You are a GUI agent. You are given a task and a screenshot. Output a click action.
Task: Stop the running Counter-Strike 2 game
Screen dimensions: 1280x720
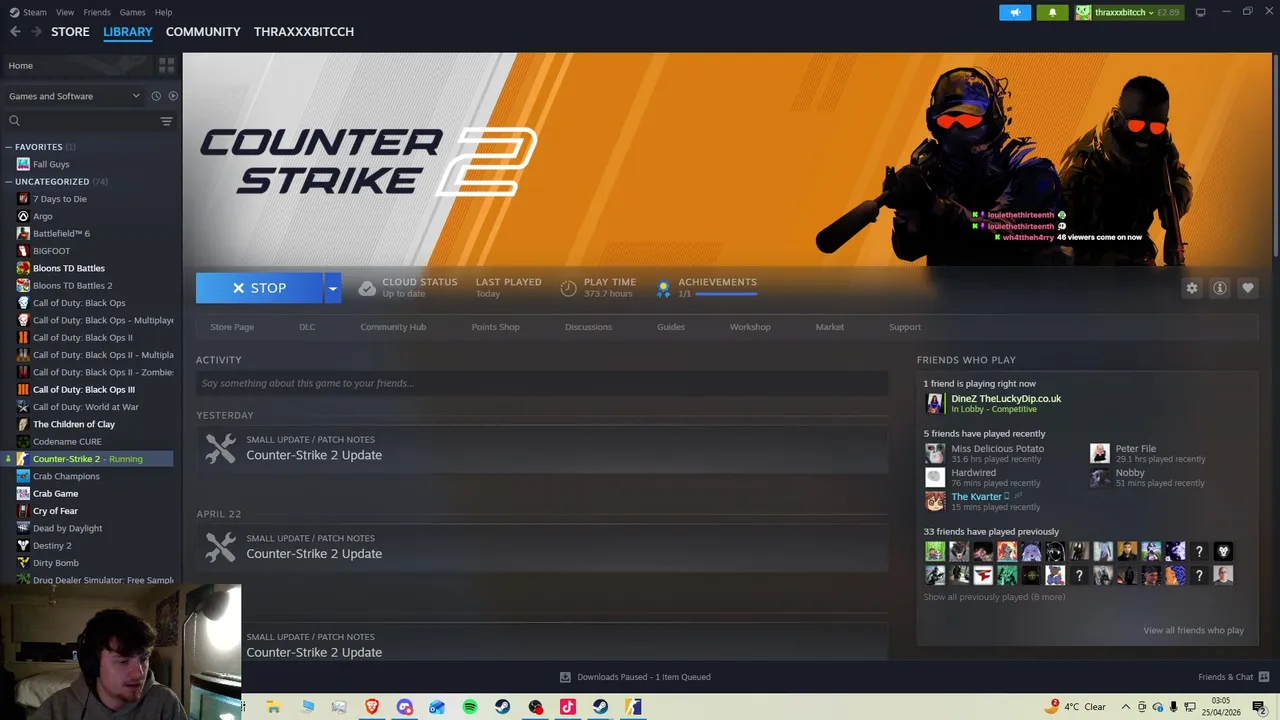[259, 288]
